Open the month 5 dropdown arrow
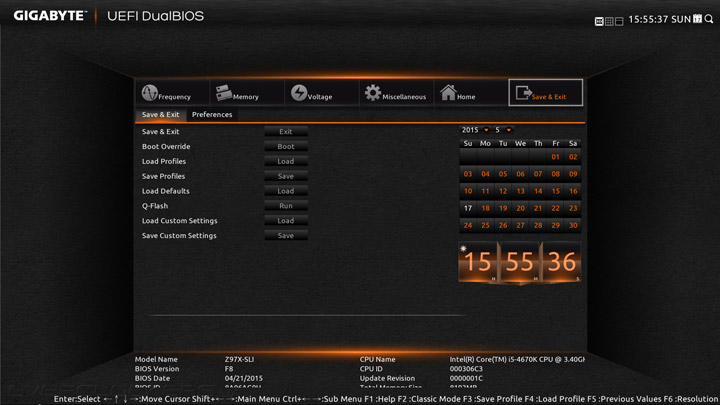The image size is (720, 405). point(508,130)
